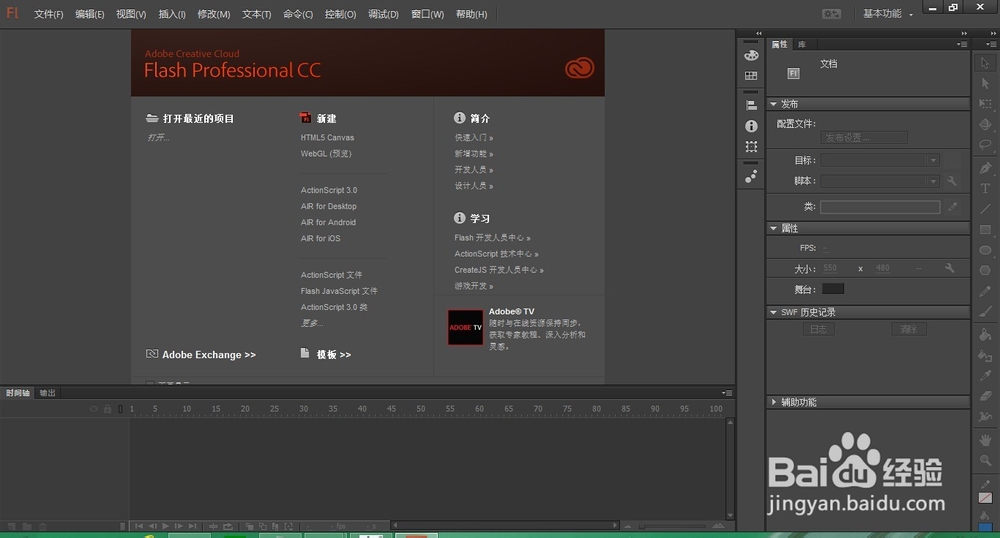Create new HTML5 Canvas document
The width and height of the screenshot is (1000, 538).
[x=327, y=138]
